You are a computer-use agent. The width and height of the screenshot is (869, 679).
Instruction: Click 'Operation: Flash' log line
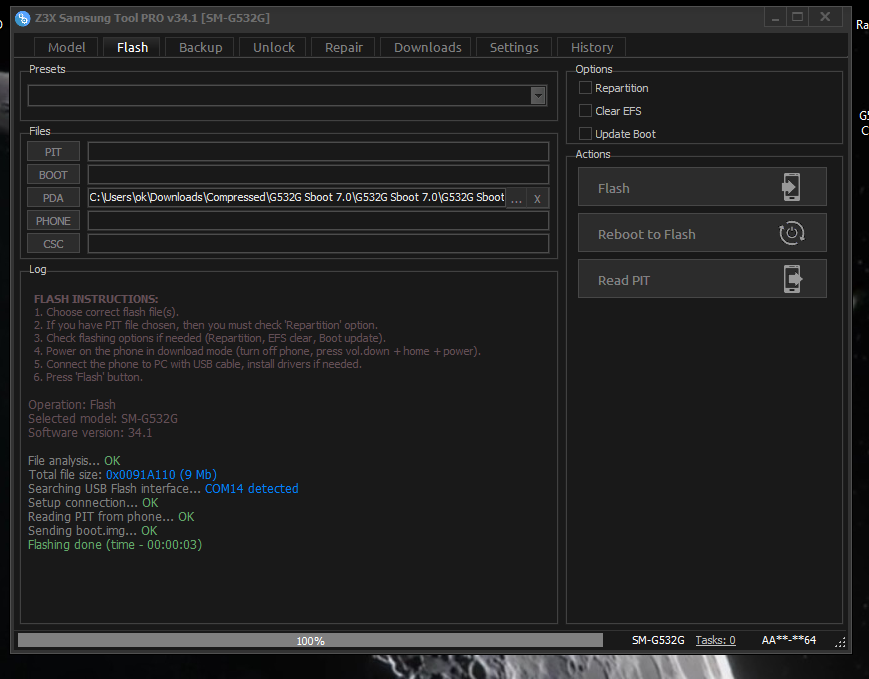coord(72,405)
